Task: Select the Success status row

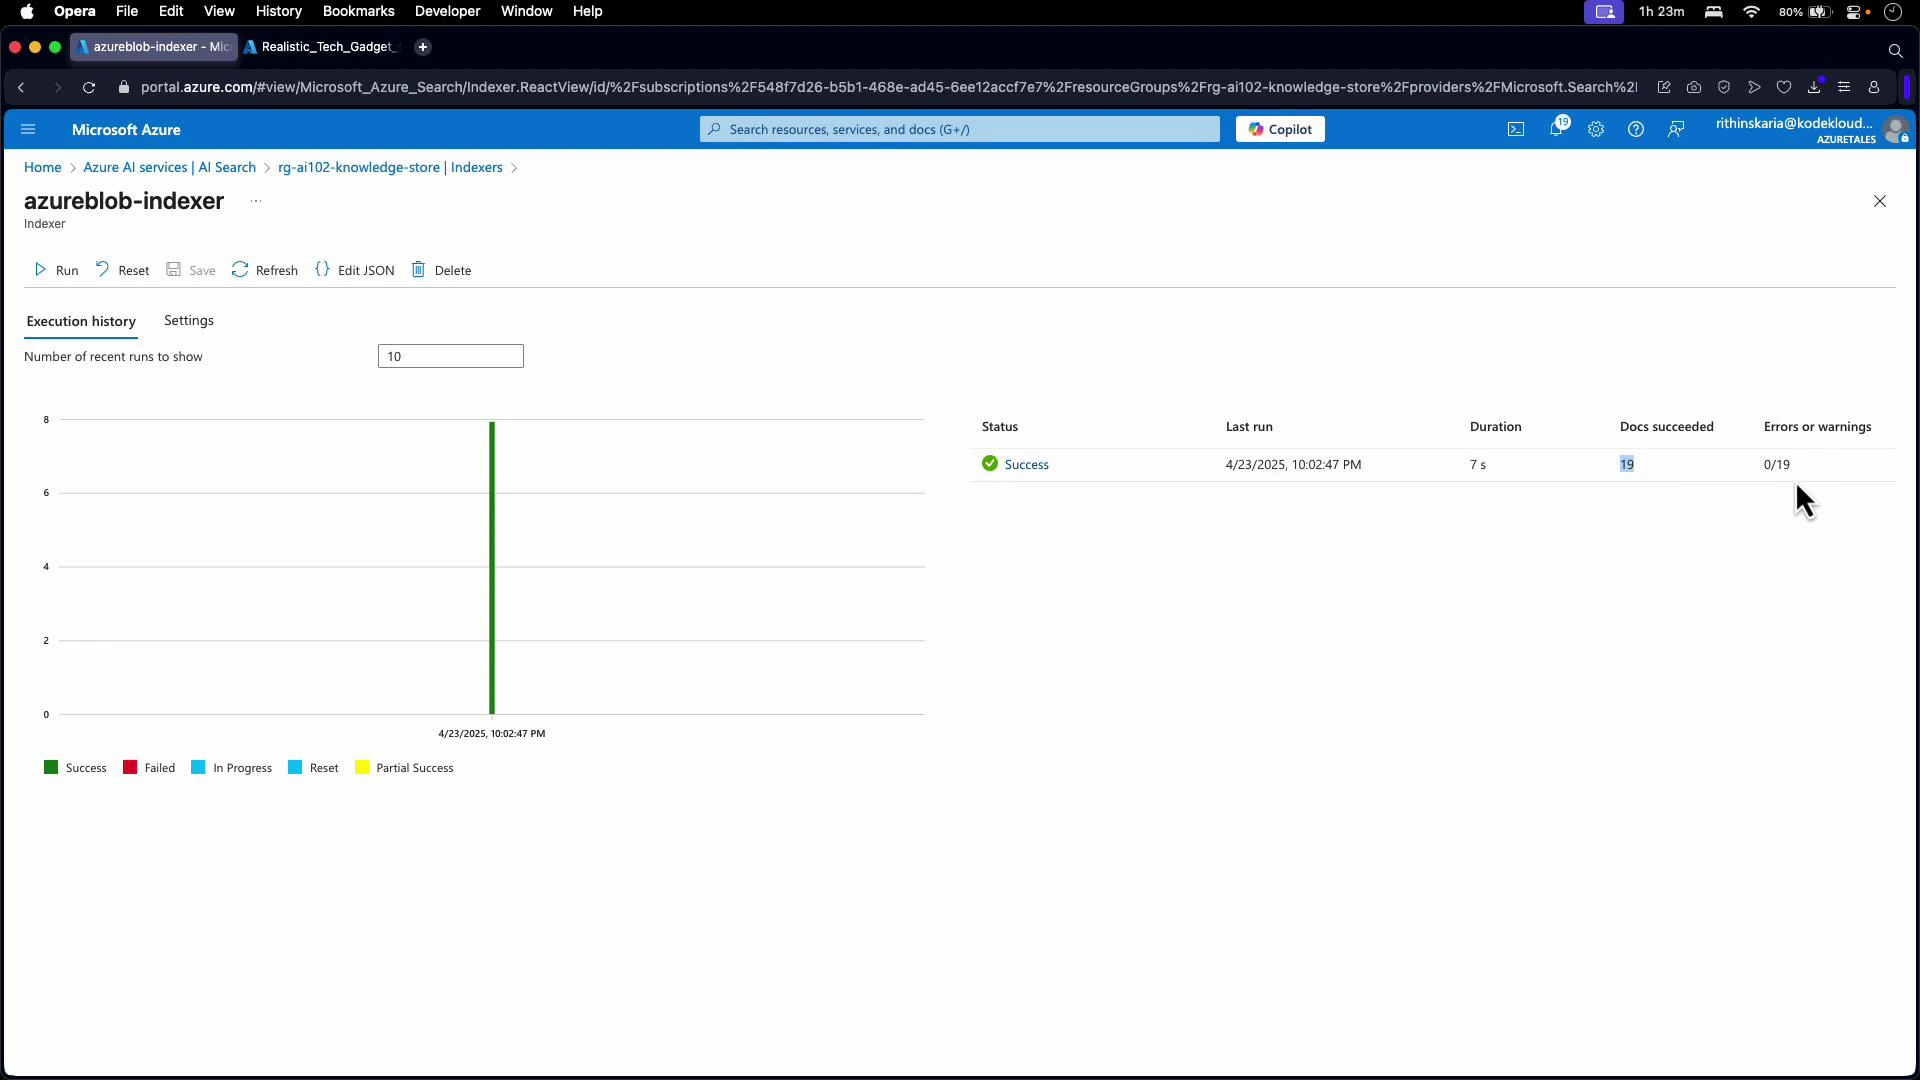Action: coord(1025,464)
